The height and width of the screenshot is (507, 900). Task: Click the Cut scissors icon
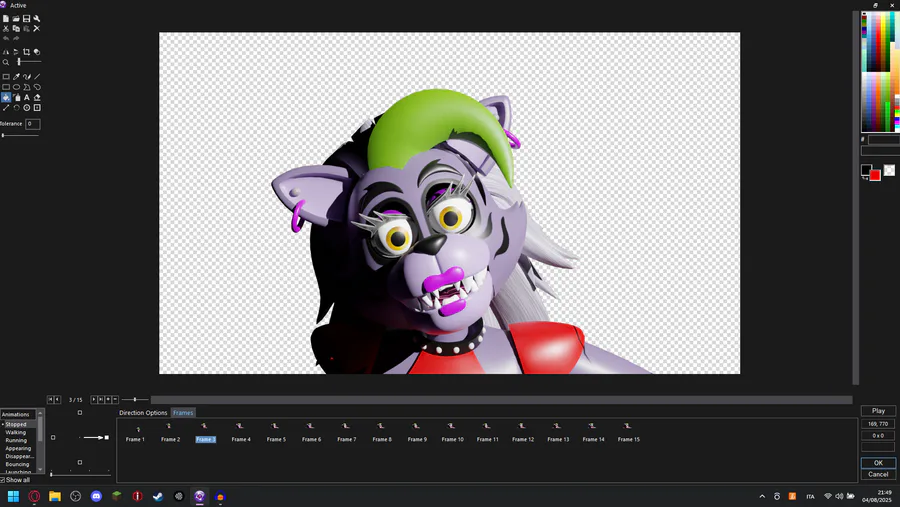(6, 28)
